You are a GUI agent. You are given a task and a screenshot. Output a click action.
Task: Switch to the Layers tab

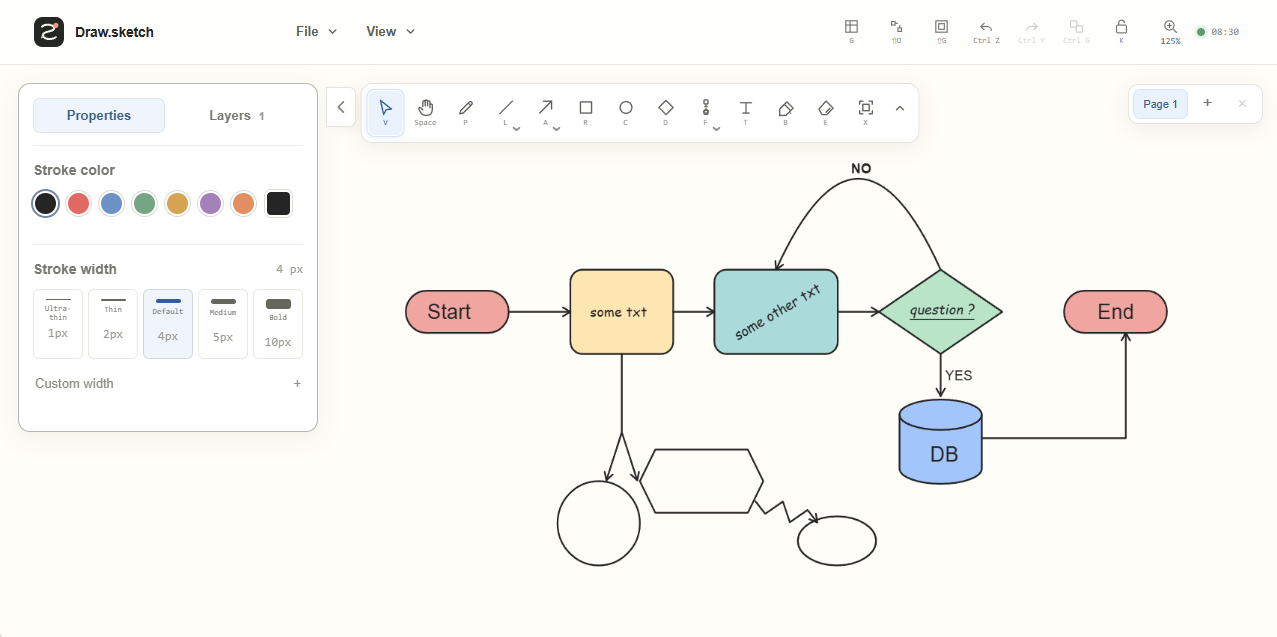tap(236, 115)
